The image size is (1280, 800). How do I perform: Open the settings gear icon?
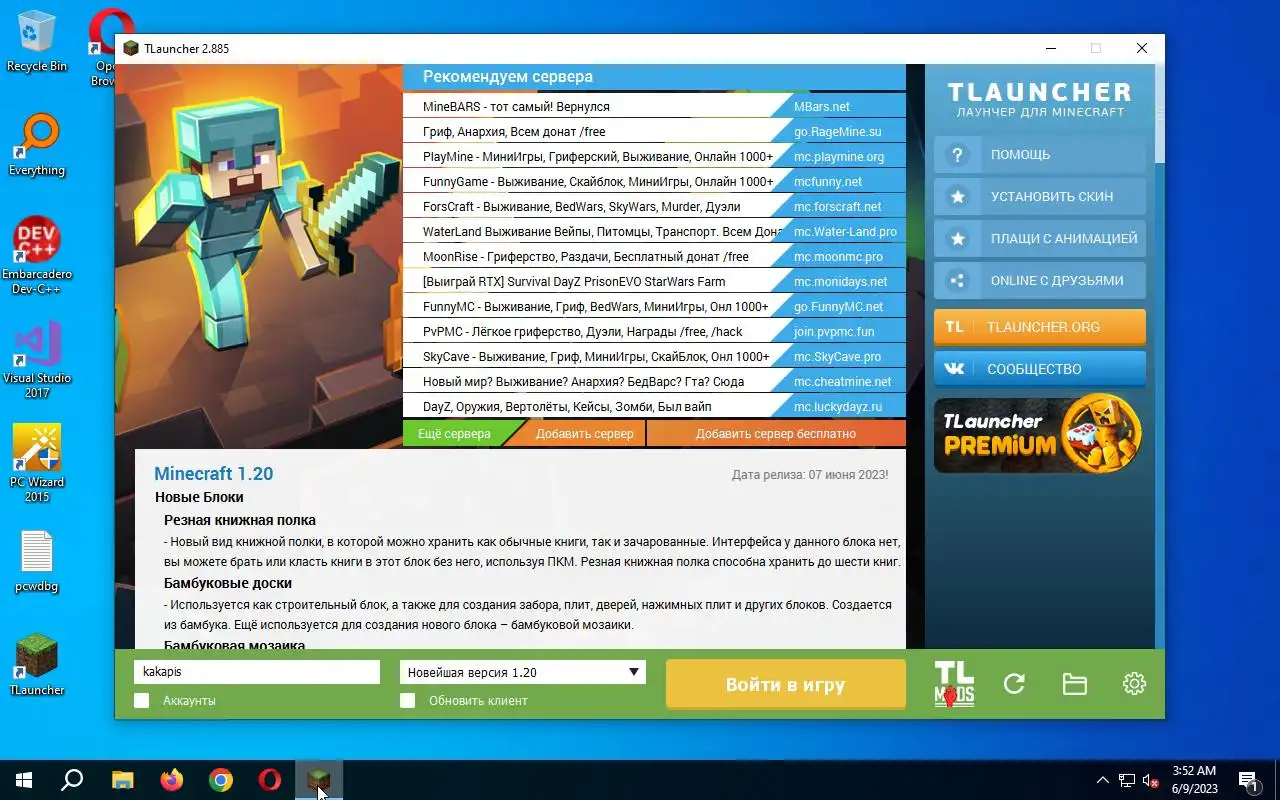(1134, 684)
